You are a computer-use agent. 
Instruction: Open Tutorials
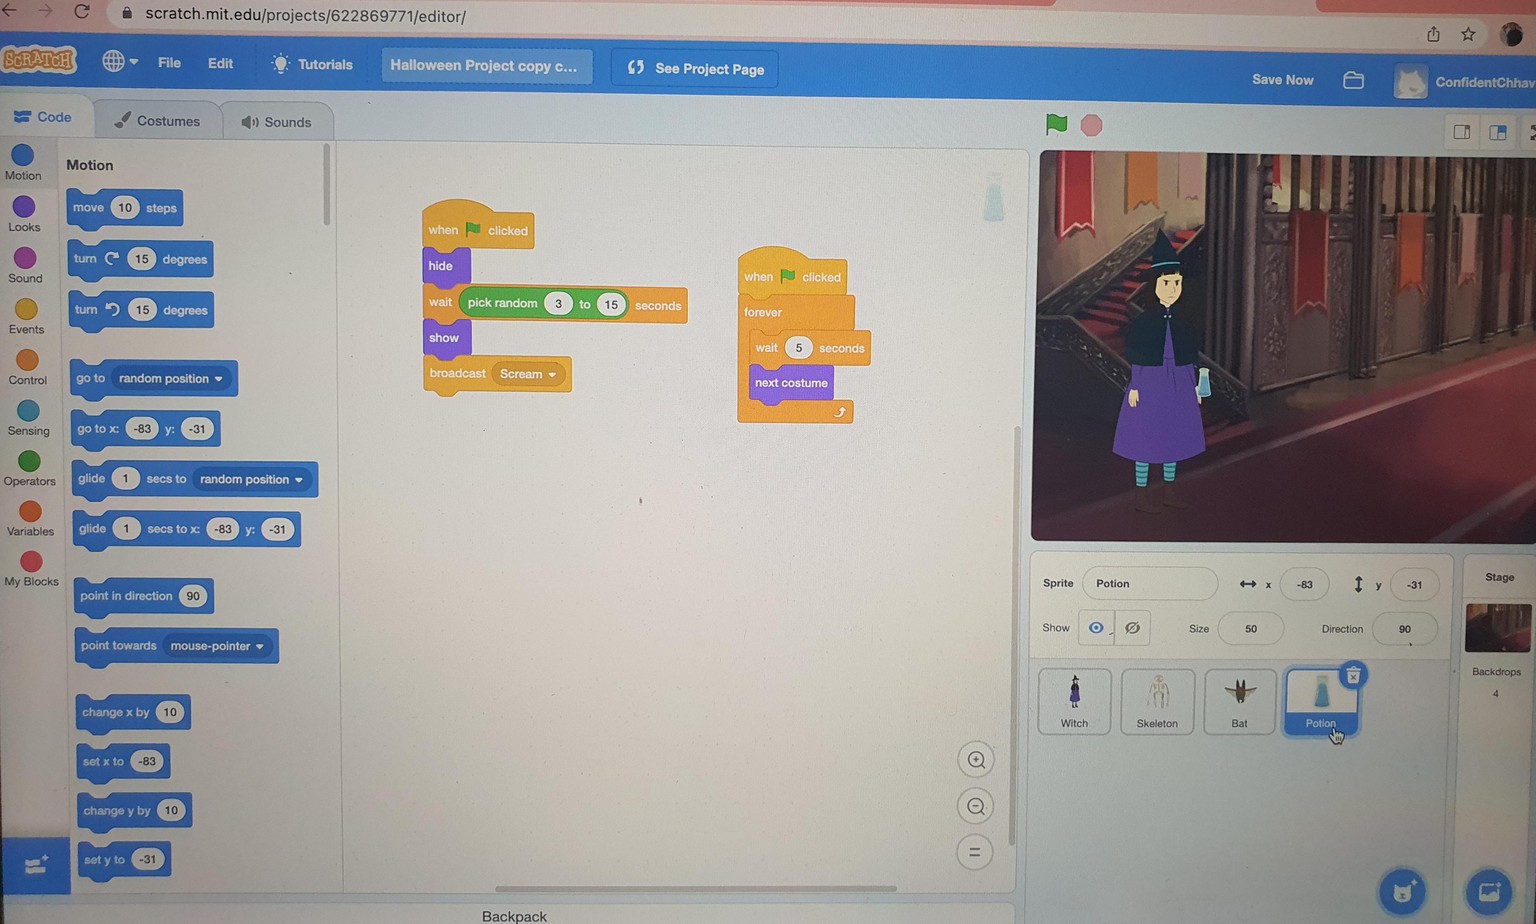click(x=312, y=64)
